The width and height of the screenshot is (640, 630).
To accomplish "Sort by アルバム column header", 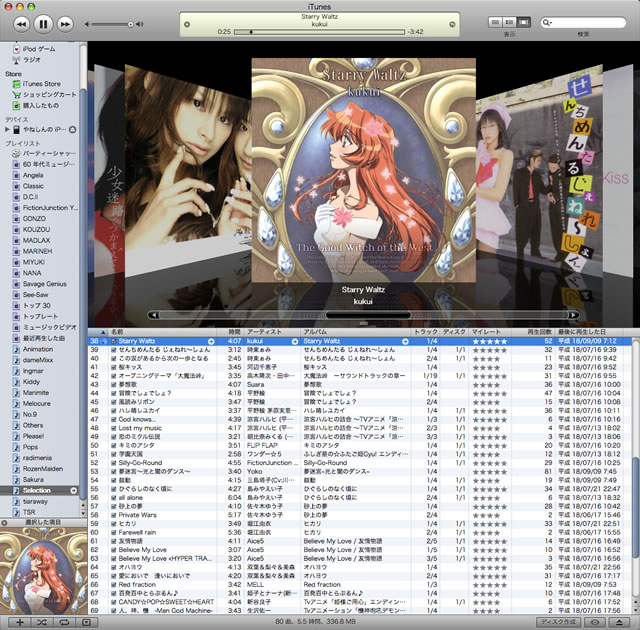I will pyautogui.click(x=355, y=332).
